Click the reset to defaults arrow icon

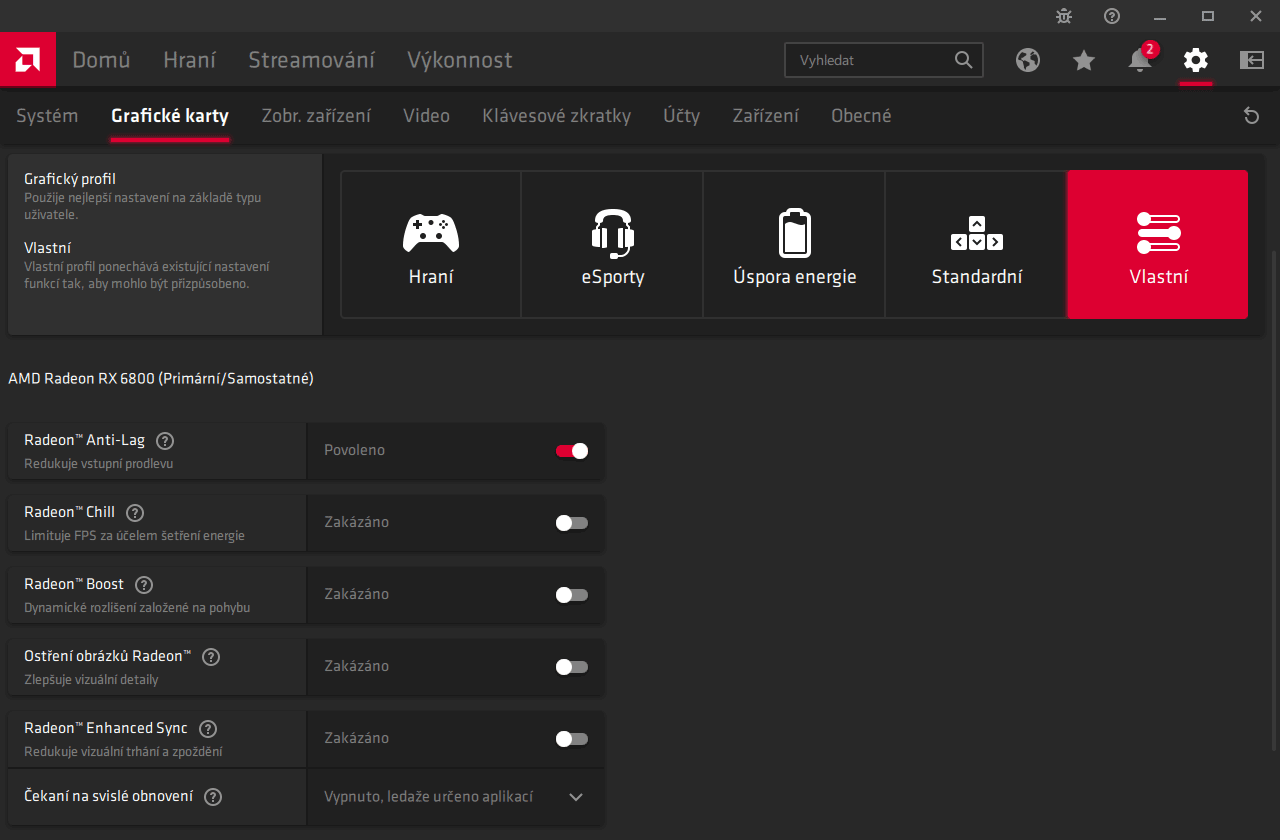coord(1251,116)
